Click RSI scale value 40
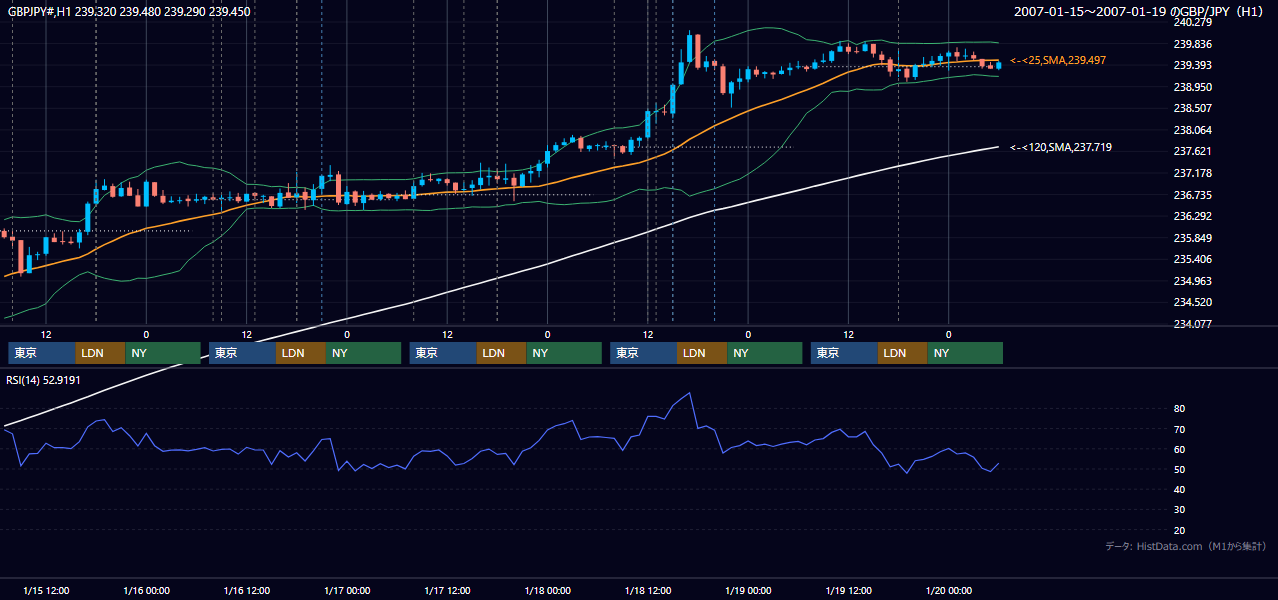 (x=1180, y=489)
